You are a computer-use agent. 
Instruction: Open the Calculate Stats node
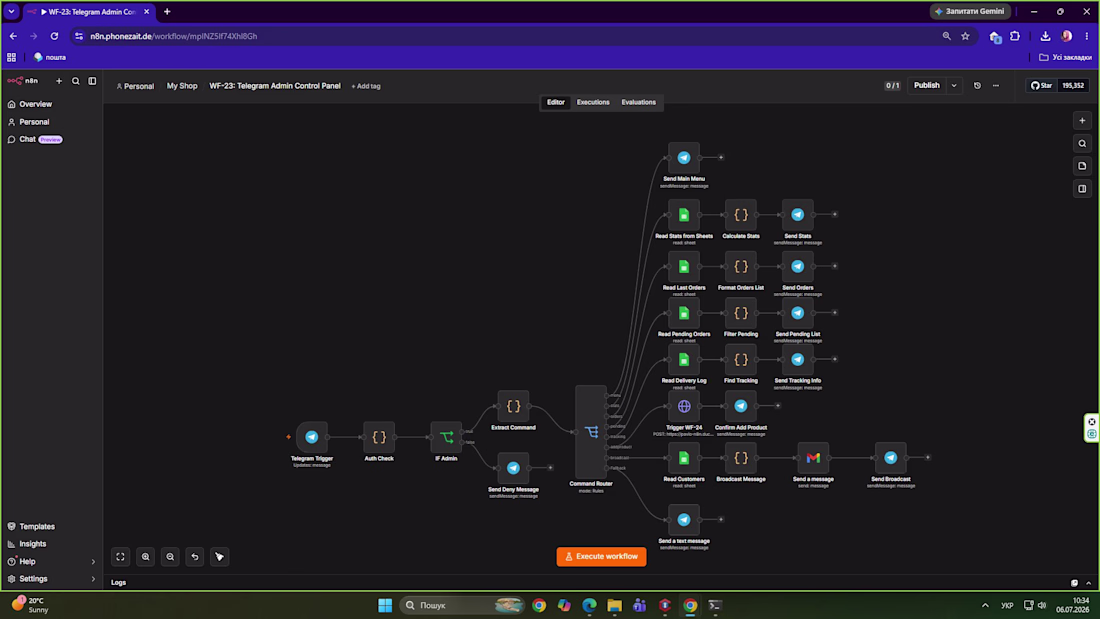(741, 215)
